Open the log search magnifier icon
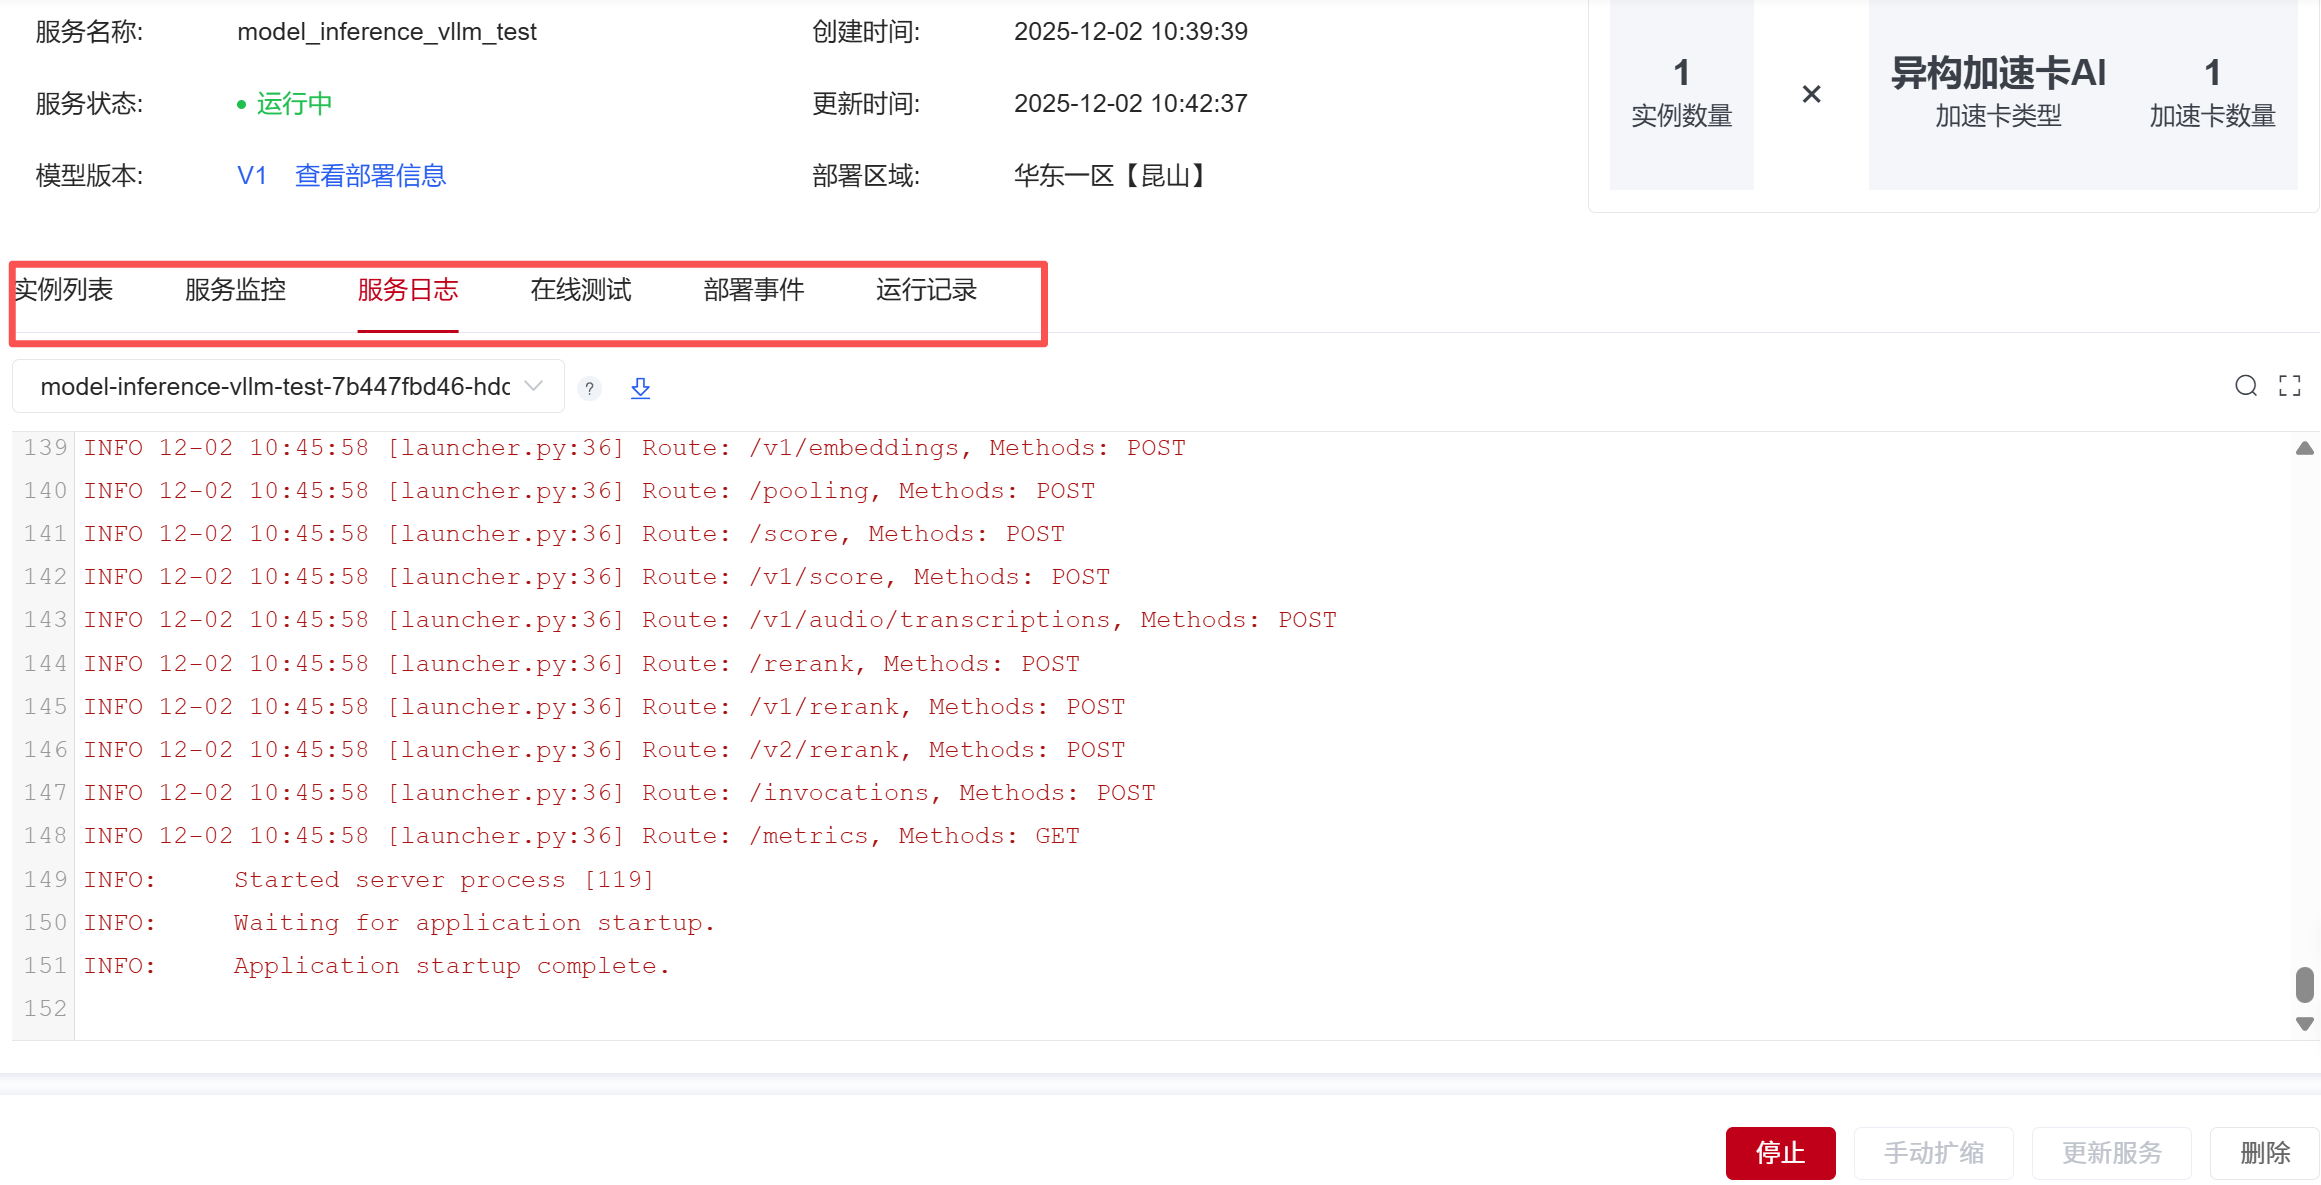This screenshot has height=1185, width=2321. [2246, 386]
